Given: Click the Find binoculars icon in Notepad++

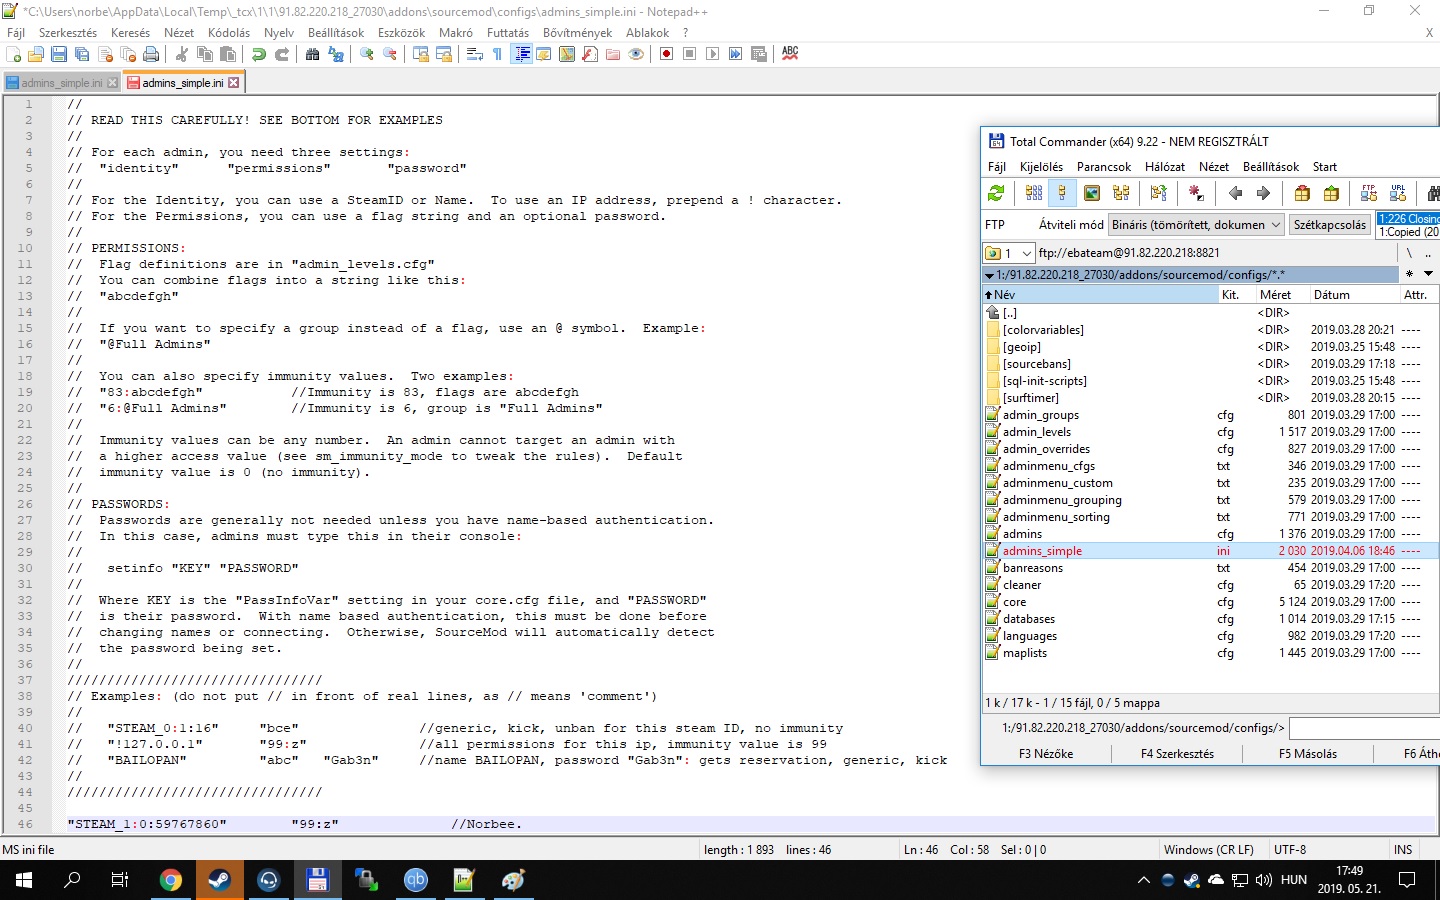Looking at the screenshot, I should [x=312, y=54].
